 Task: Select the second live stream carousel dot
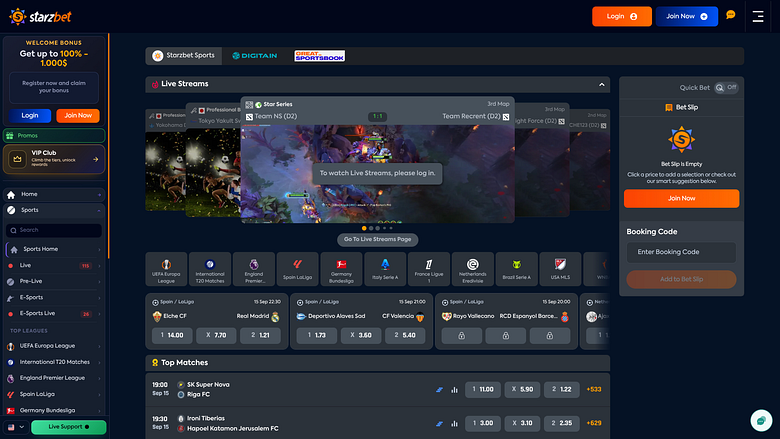[x=371, y=228]
